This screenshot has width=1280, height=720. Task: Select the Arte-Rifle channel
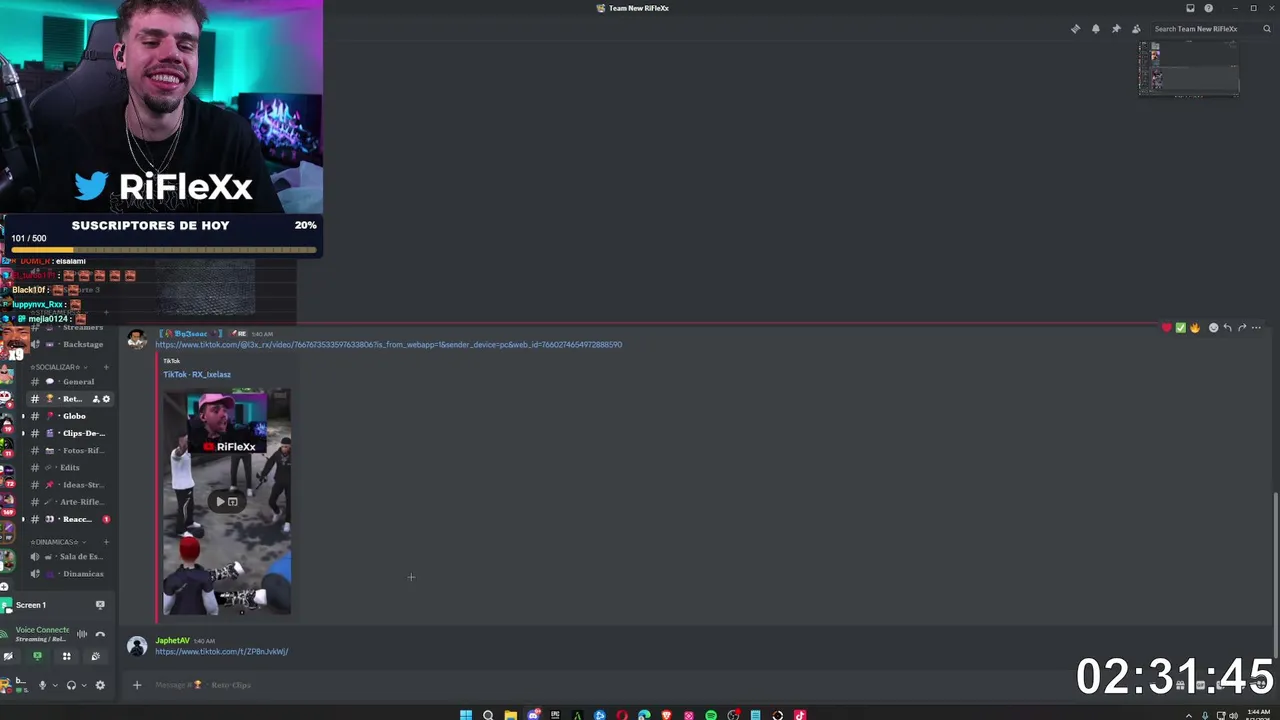pyautogui.click(x=70, y=502)
